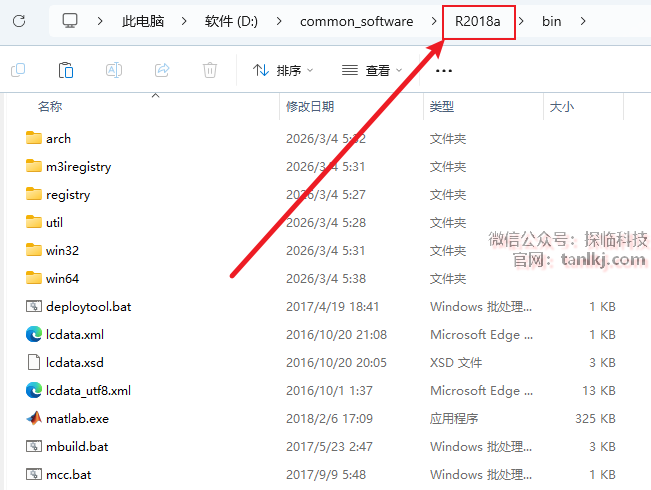Click the win64 folder icon
Screen dimensions: 651x490
[x=34, y=278]
